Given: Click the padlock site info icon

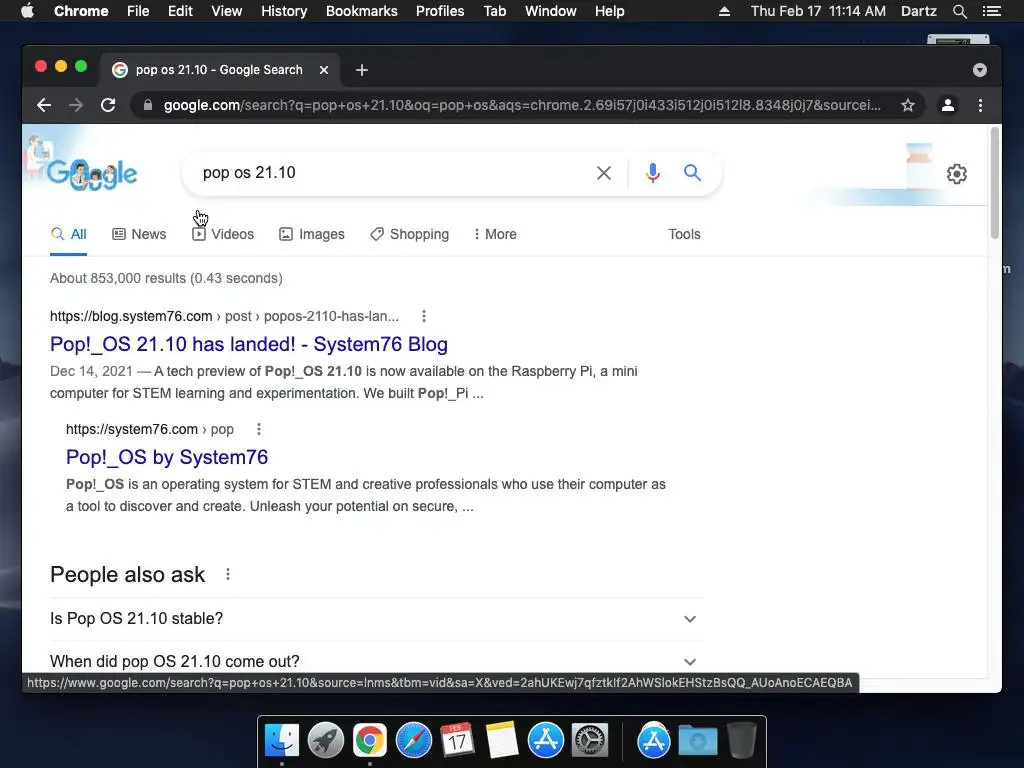Looking at the screenshot, I should [x=148, y=105].
